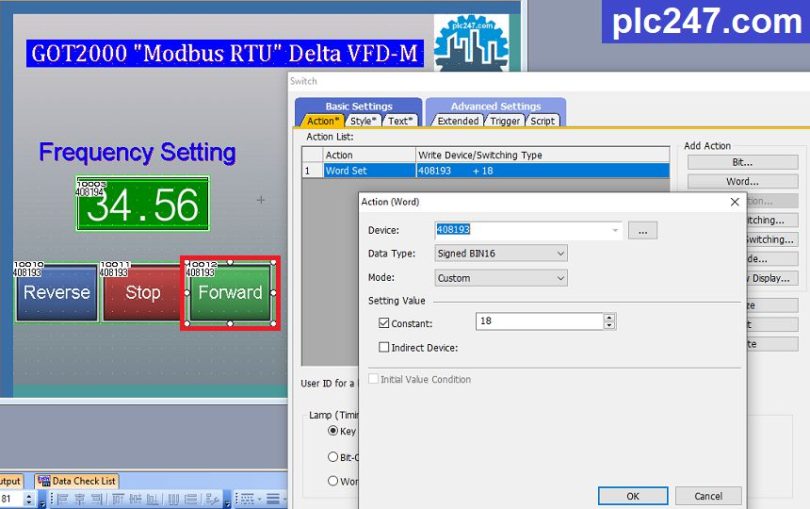
Task: Click the align vertical middle toolbar icon
Action: pyautogui.click(x=135, y=499)
